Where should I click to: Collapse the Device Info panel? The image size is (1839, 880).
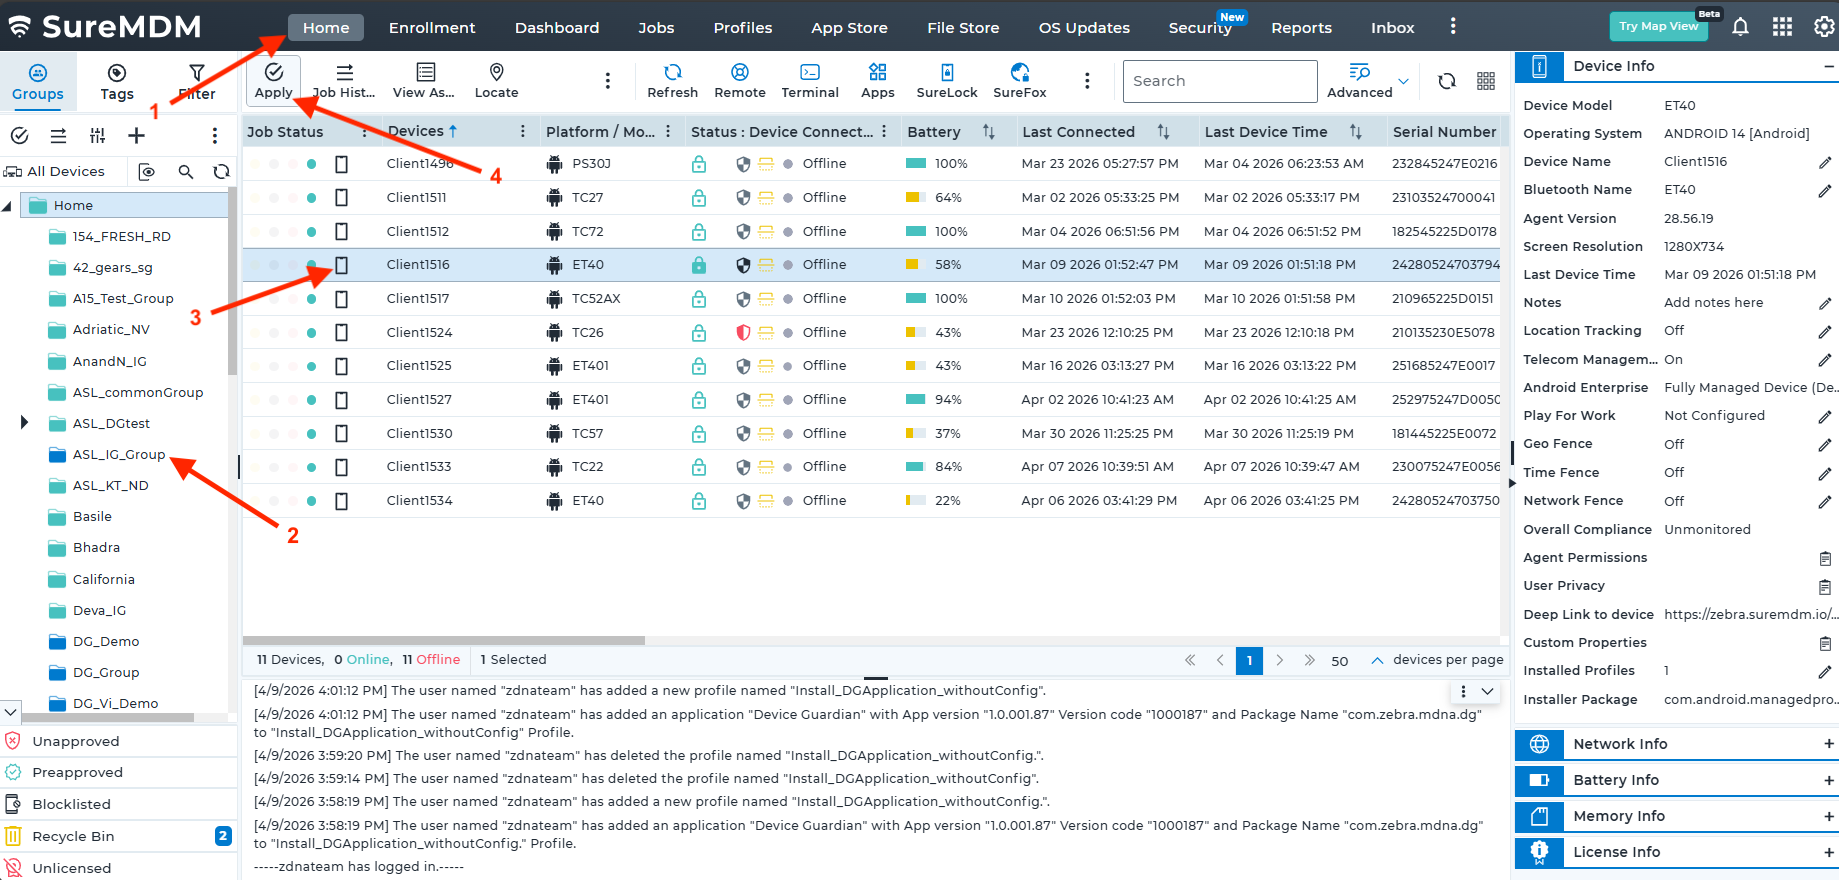(x=1828, y=66)
